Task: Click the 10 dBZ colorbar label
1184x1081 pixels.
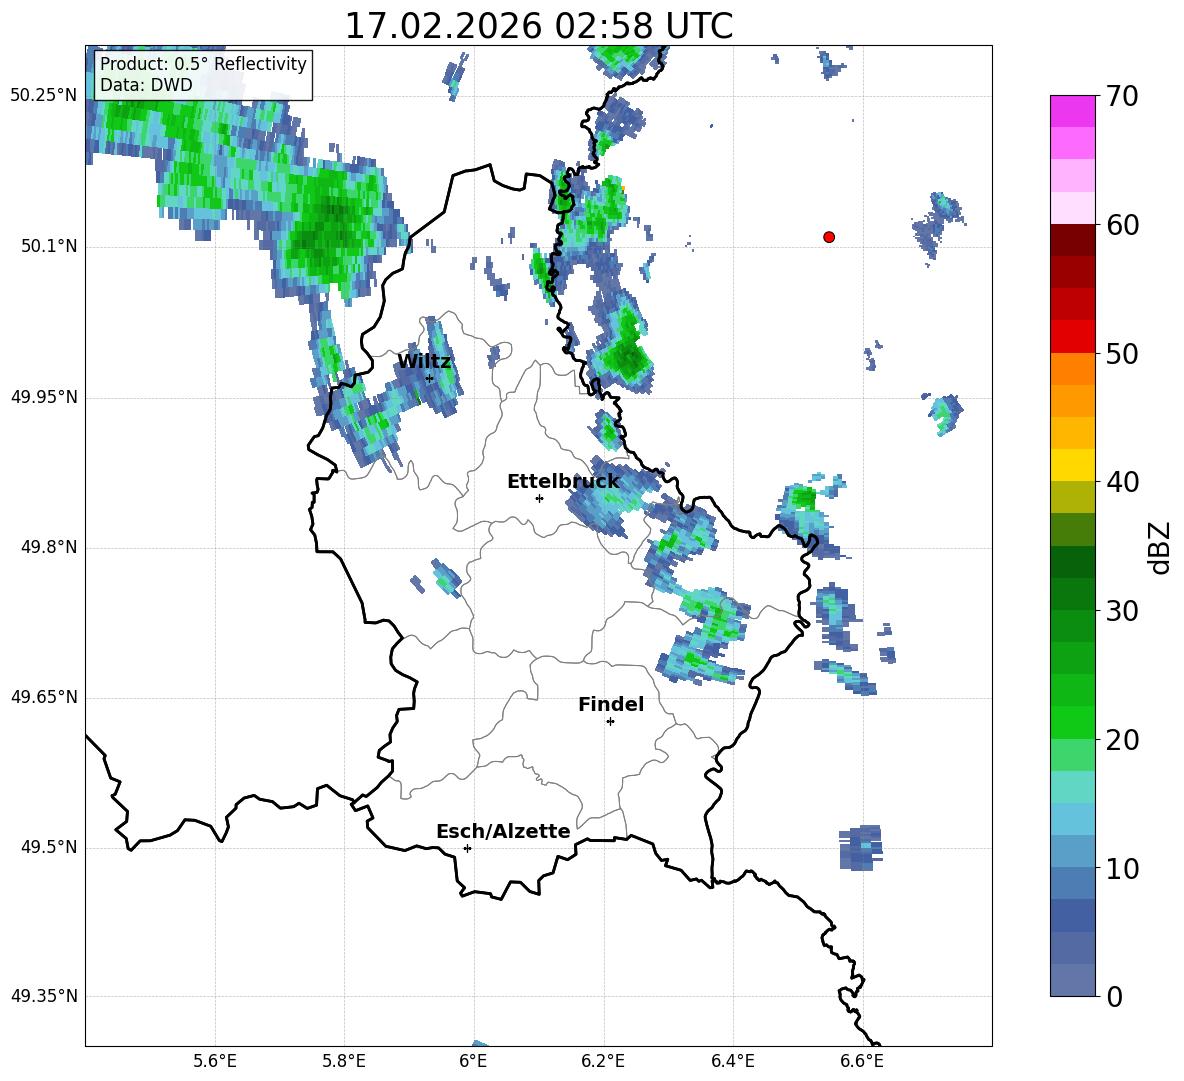Action: (1123, 868)
